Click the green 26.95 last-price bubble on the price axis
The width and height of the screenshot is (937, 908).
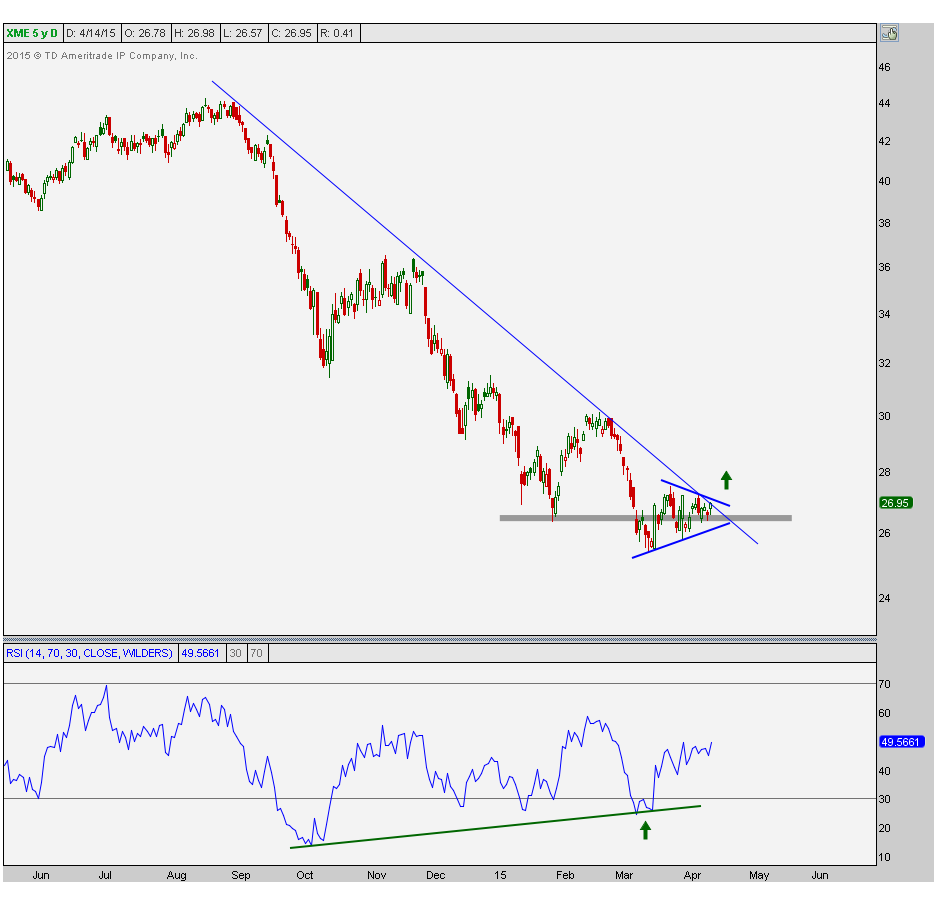[x=895, y=503]
